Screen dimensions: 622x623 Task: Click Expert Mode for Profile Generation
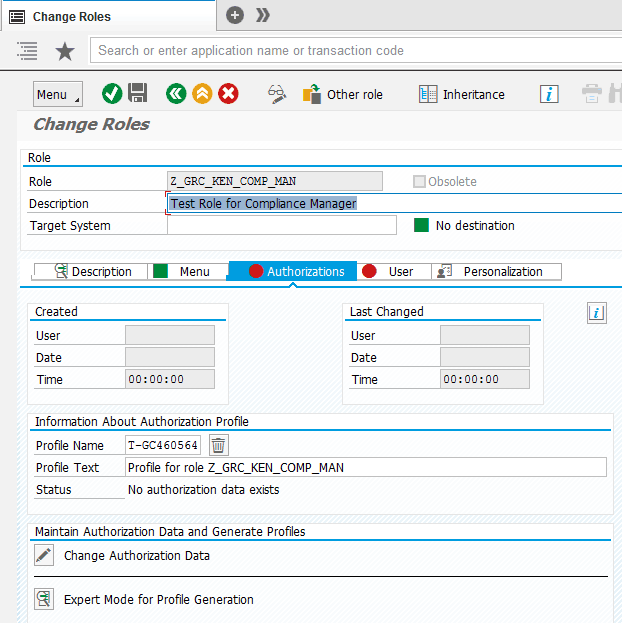tap(158, 599)
